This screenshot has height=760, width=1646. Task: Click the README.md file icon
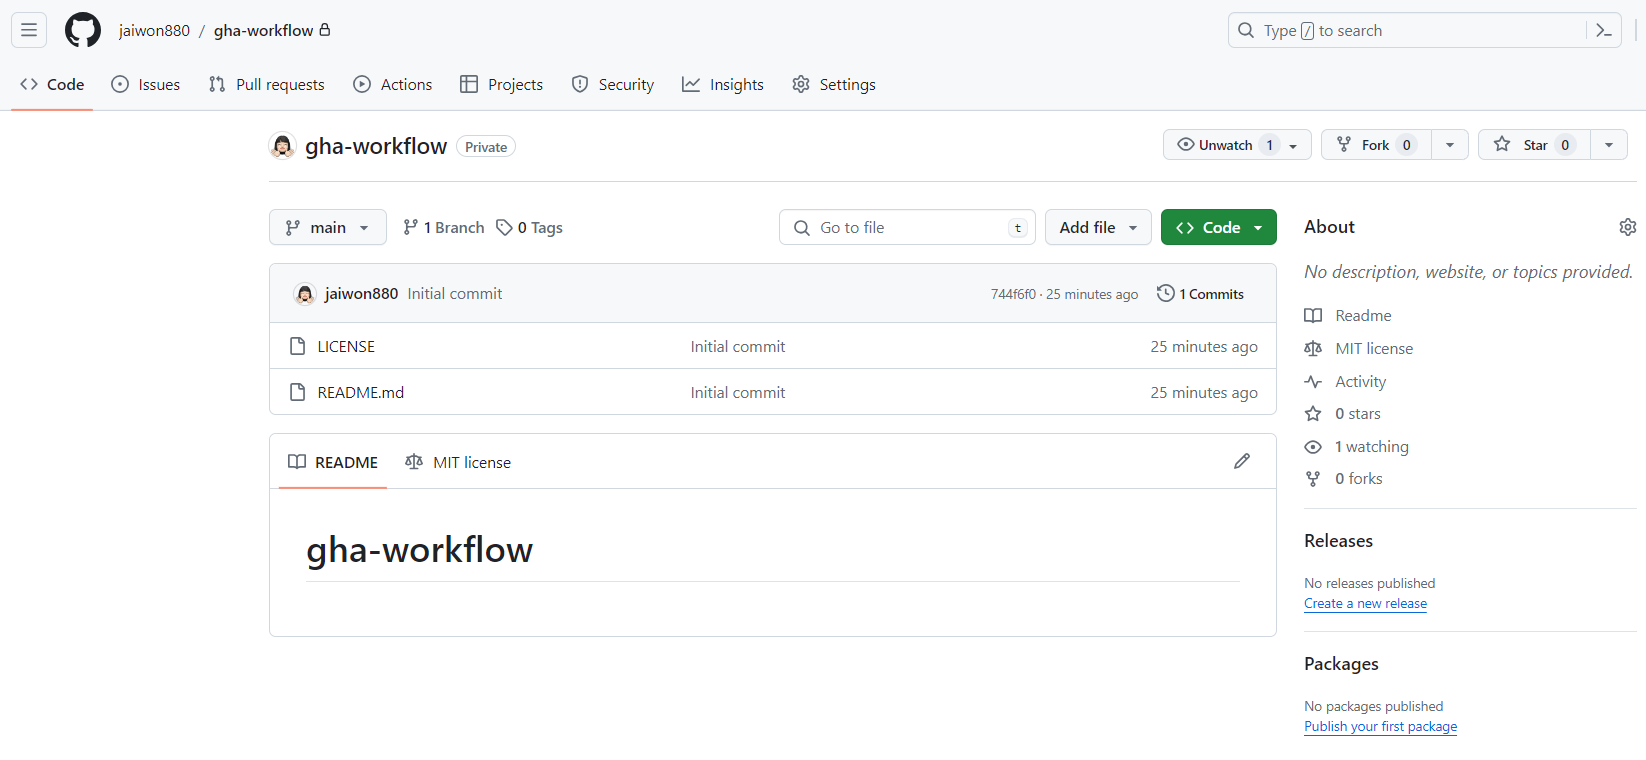[297, 392]
